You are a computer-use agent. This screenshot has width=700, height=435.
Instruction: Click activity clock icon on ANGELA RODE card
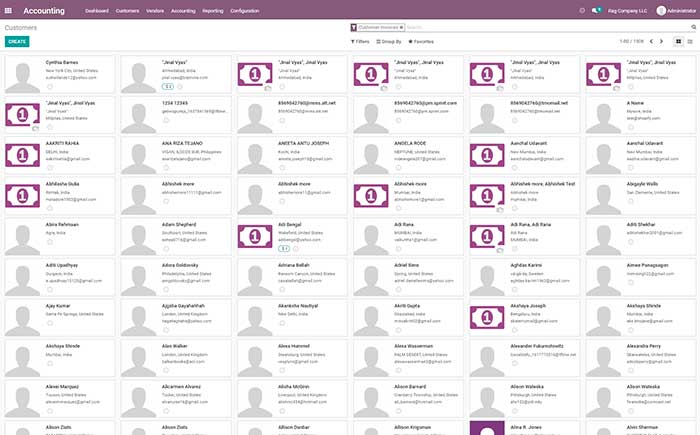tap(398, 167)
